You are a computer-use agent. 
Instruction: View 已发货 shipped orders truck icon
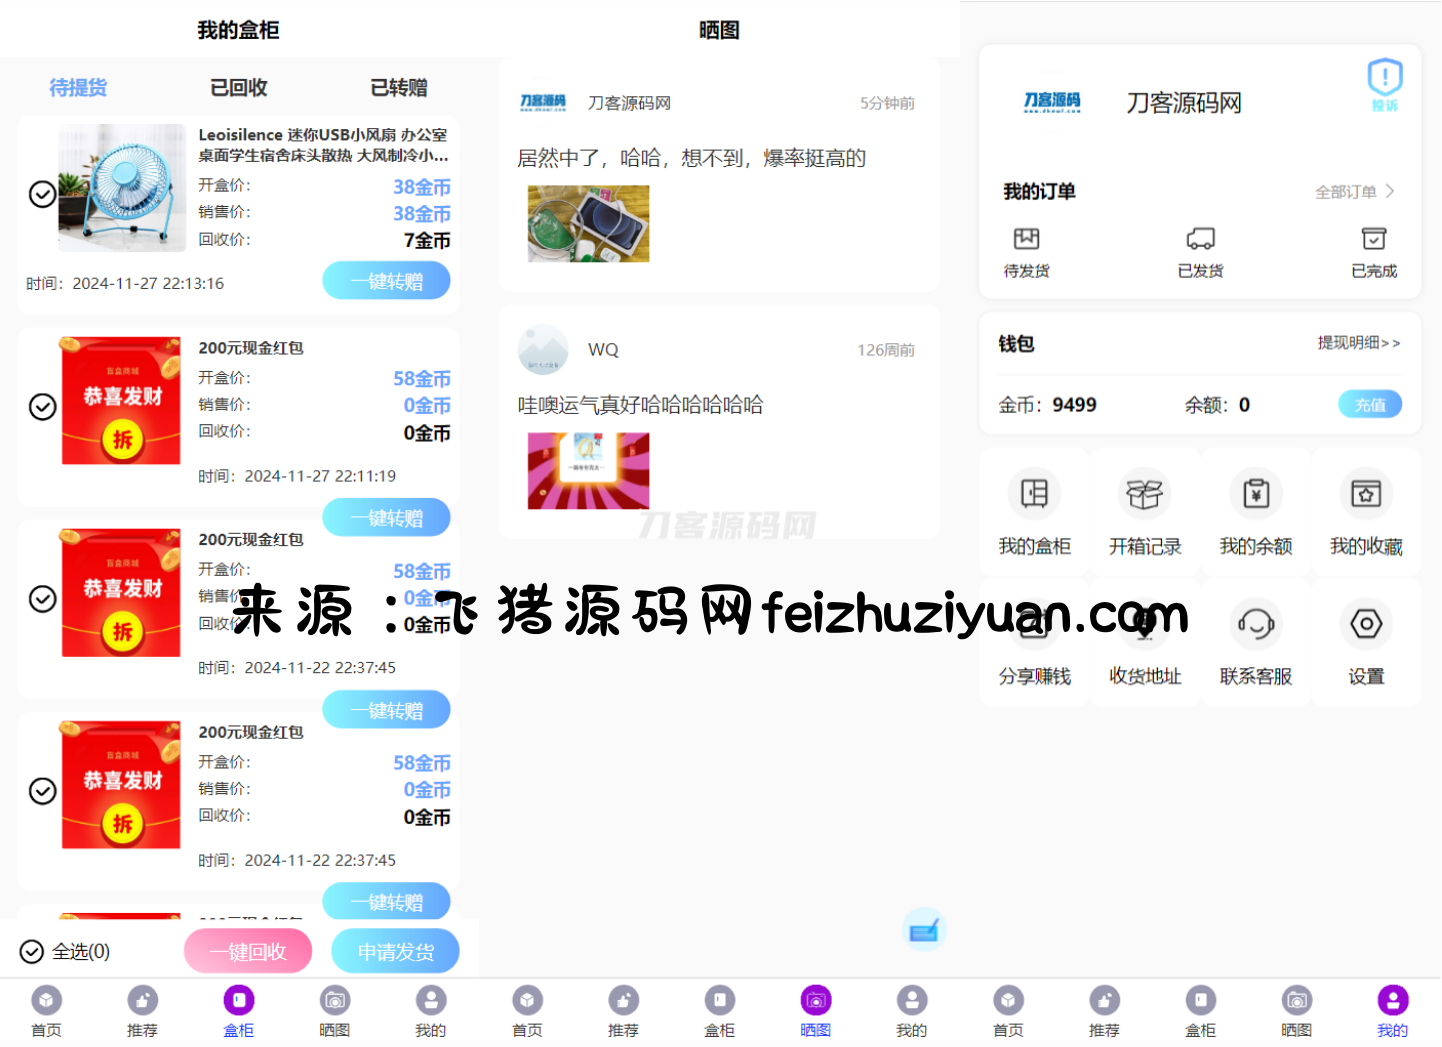pos(1200,239)
